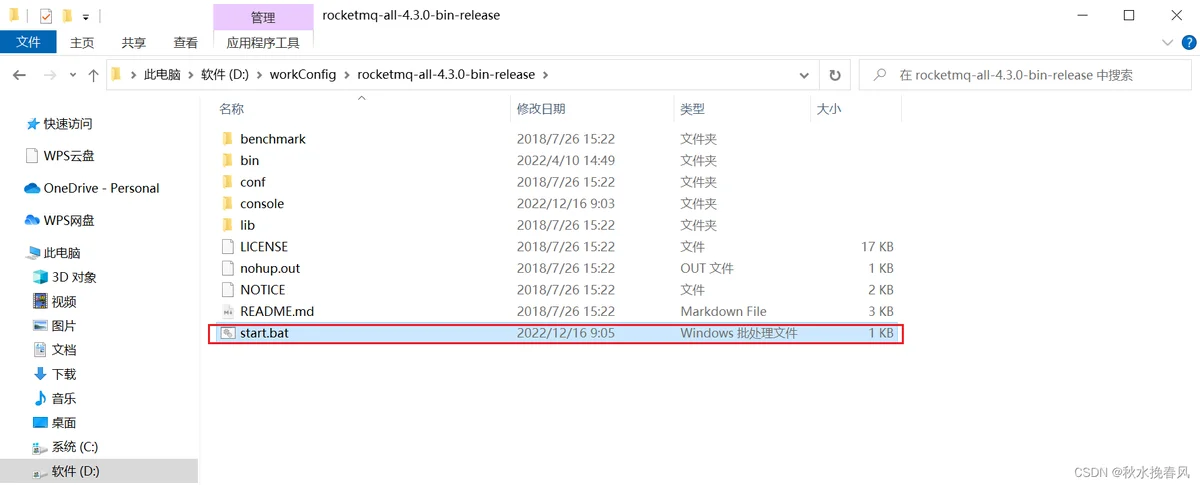Expand the quick access toolbar dropdown

86,17
